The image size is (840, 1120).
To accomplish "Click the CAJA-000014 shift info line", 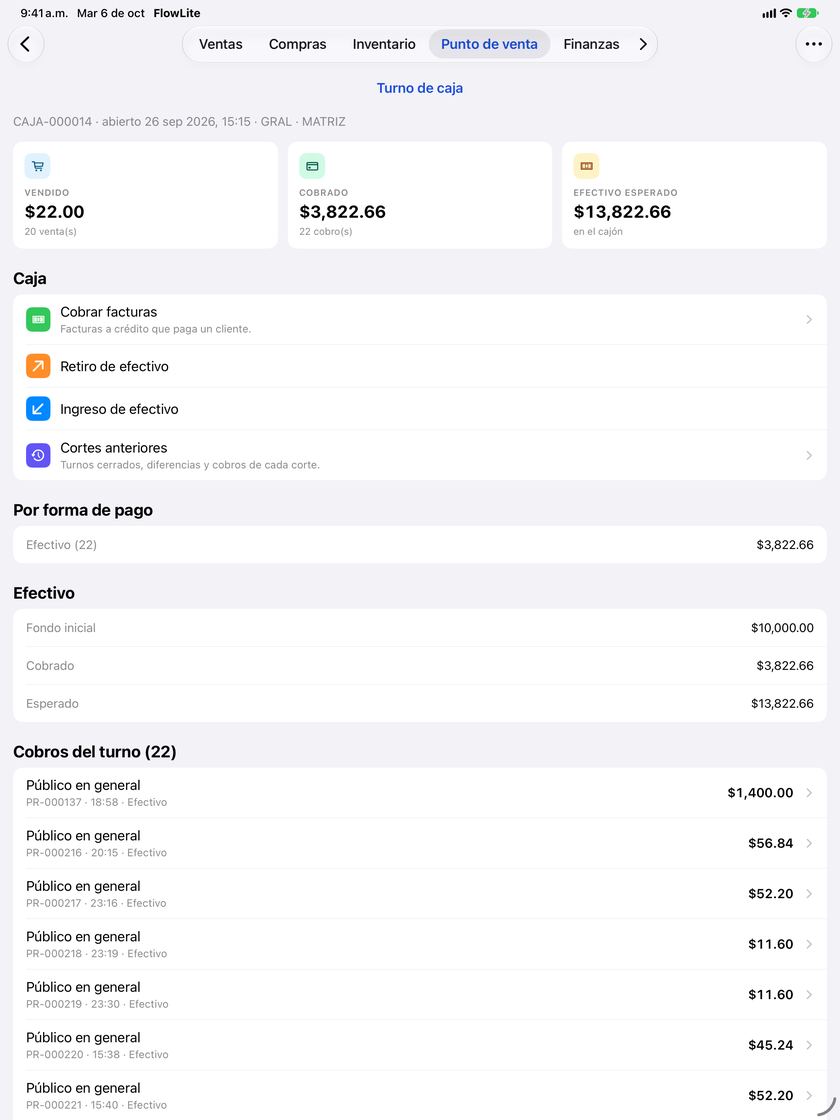I will [x=179, y=121].
